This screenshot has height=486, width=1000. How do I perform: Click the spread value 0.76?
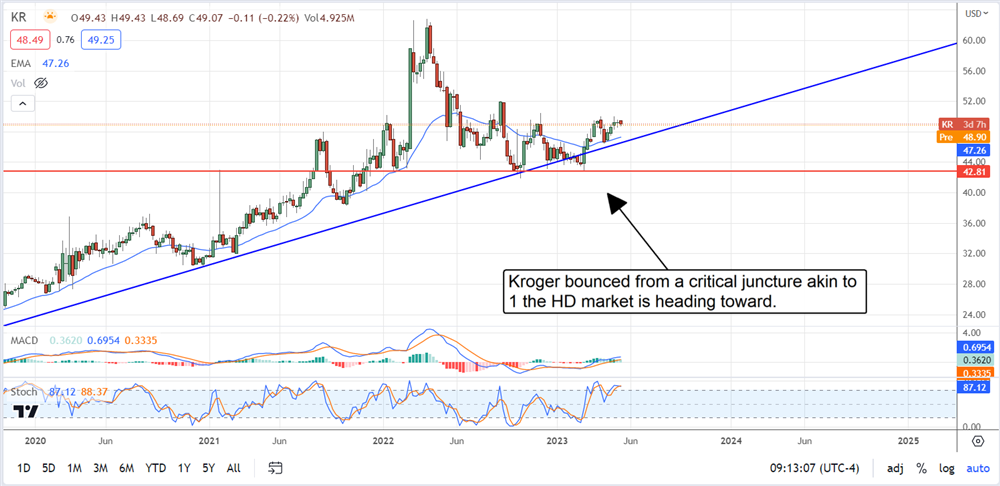65,40
